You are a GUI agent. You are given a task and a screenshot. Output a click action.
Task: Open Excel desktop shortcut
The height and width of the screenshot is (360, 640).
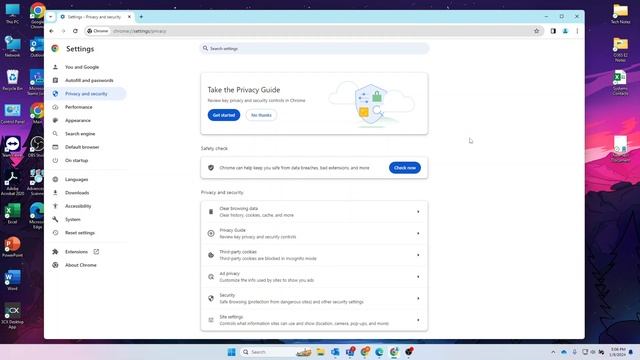(x=13, y=213)
